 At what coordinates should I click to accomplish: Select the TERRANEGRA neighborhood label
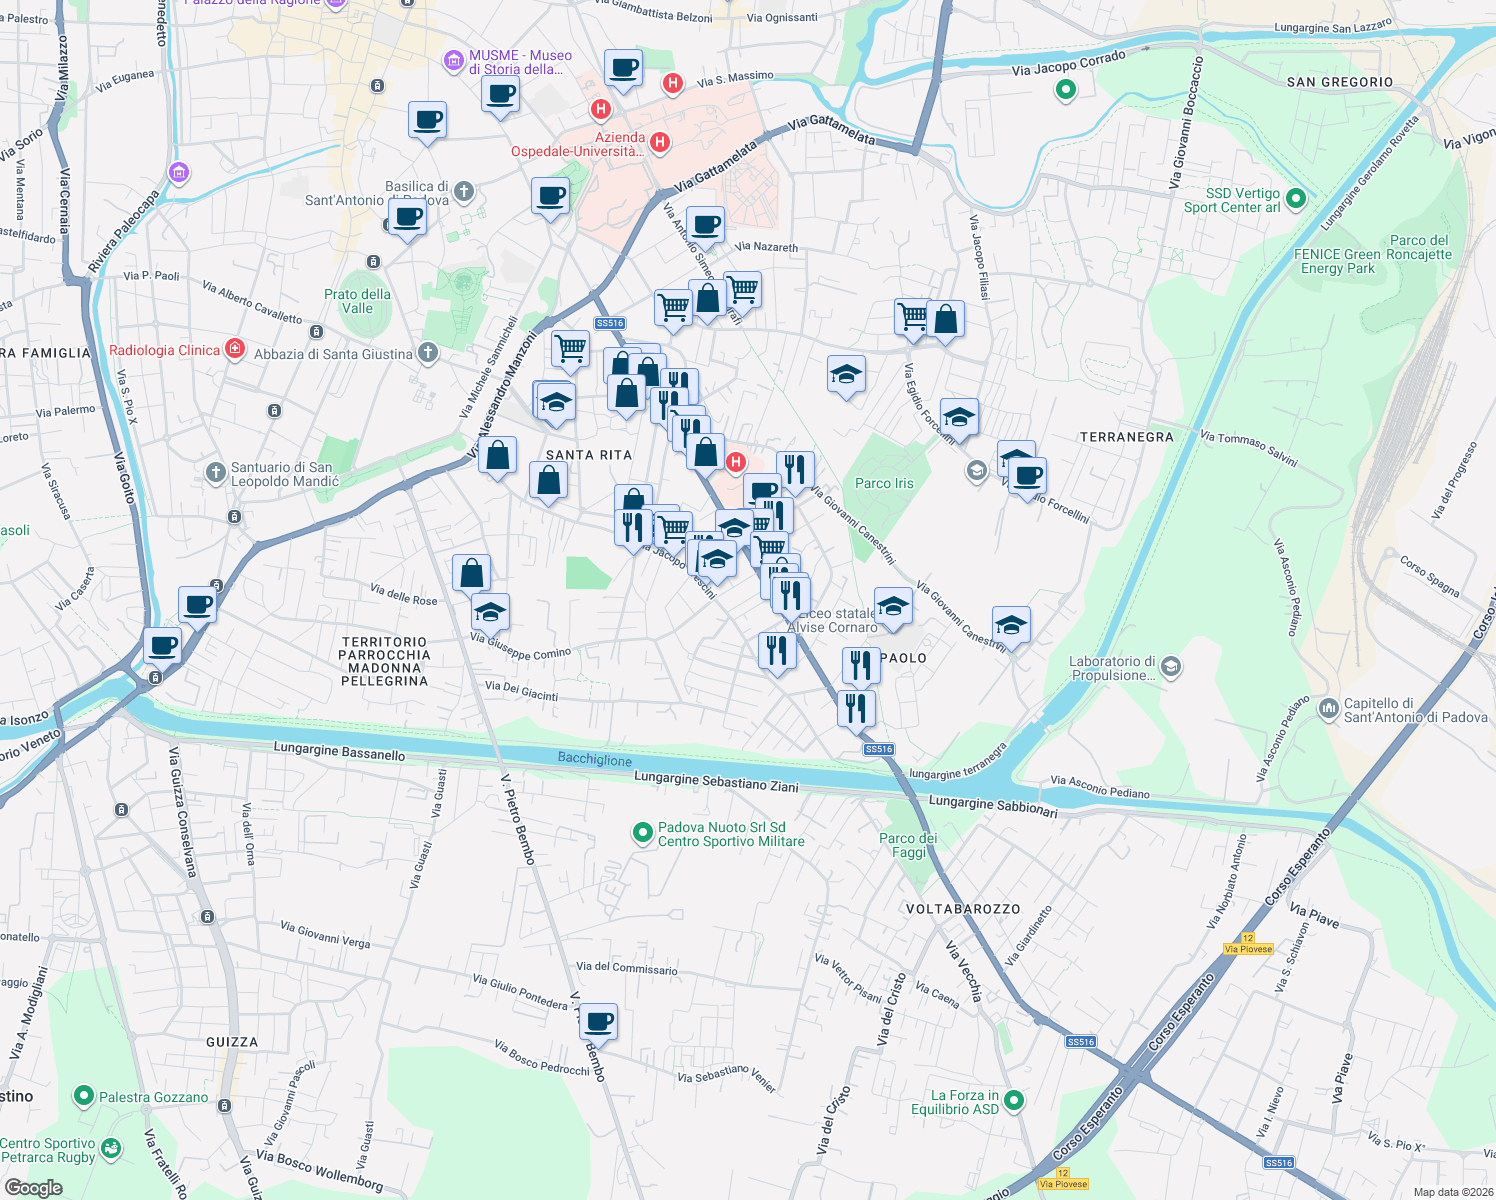click(1127, 437)
